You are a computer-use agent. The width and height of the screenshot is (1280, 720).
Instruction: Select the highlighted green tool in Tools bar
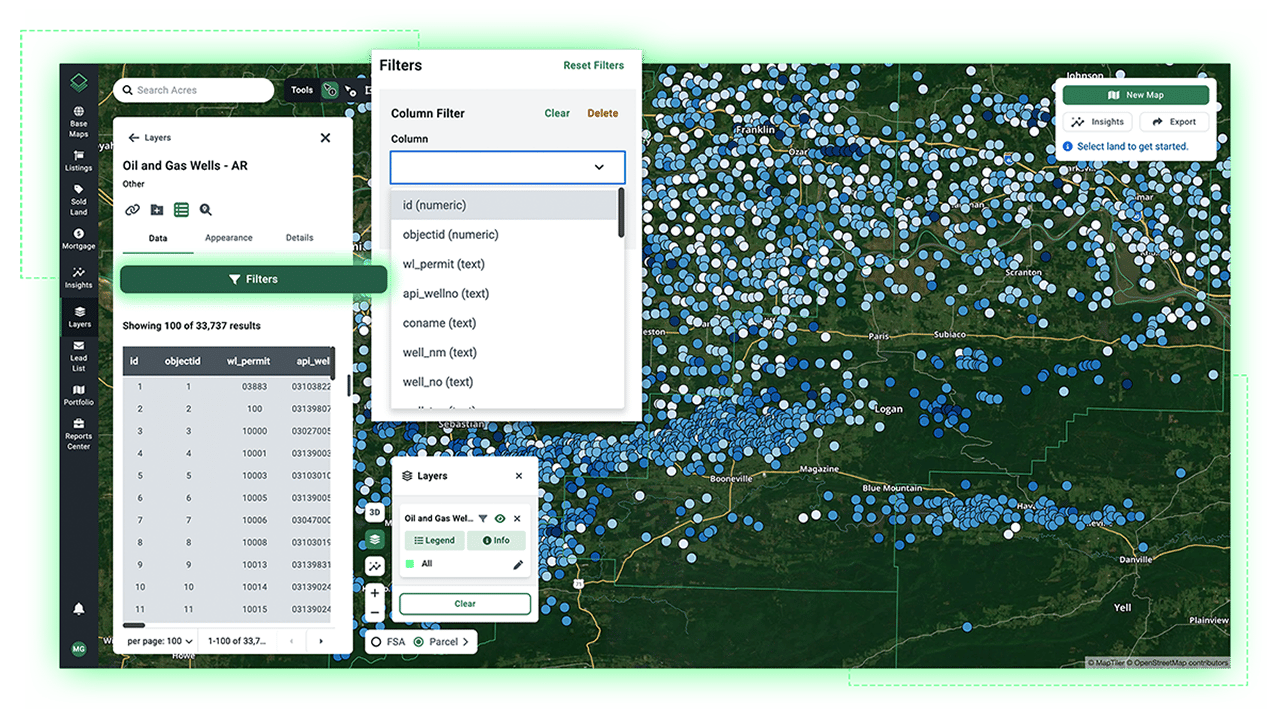329,90
